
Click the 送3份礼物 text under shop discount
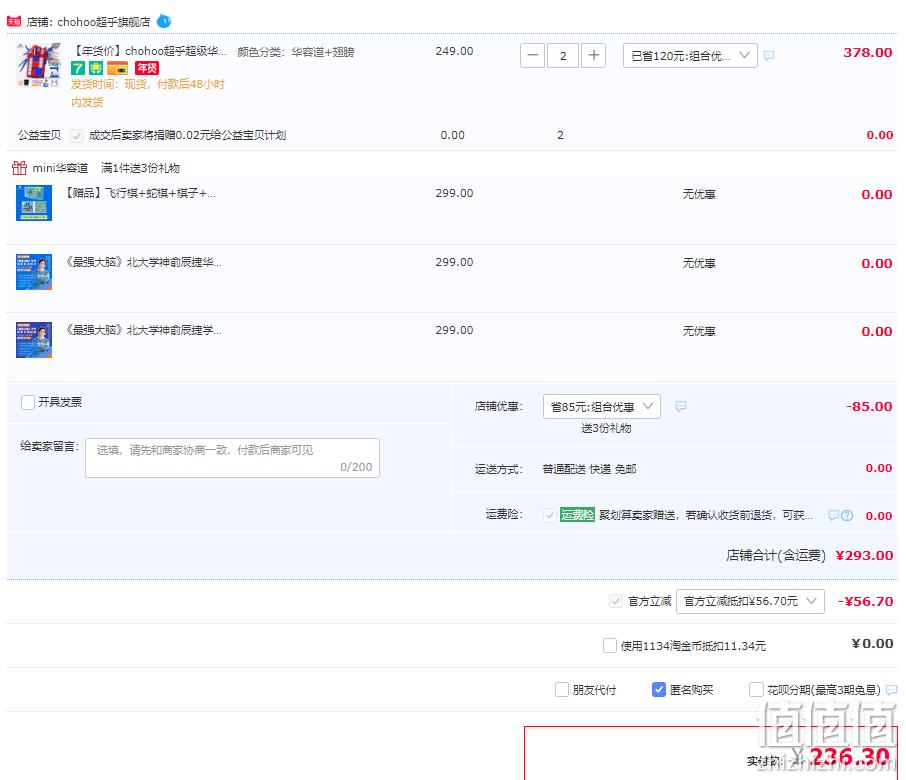pos(606,428)
